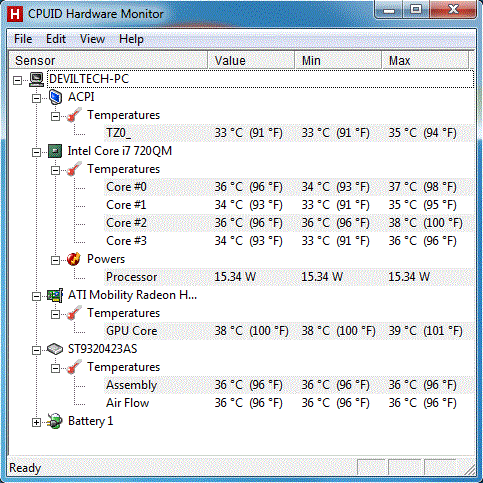The width and height of the screenshot is (483, 483).
Task: Open the Edit menu
Action: [56, 39]
